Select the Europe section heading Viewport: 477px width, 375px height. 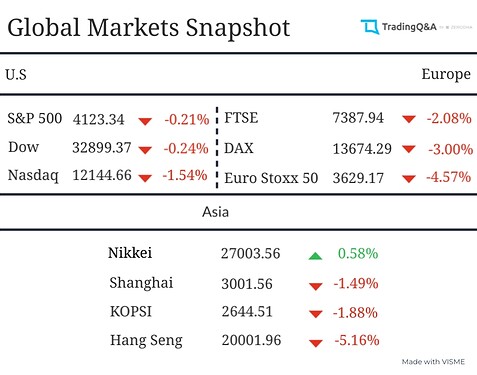[x=446, y=75]
